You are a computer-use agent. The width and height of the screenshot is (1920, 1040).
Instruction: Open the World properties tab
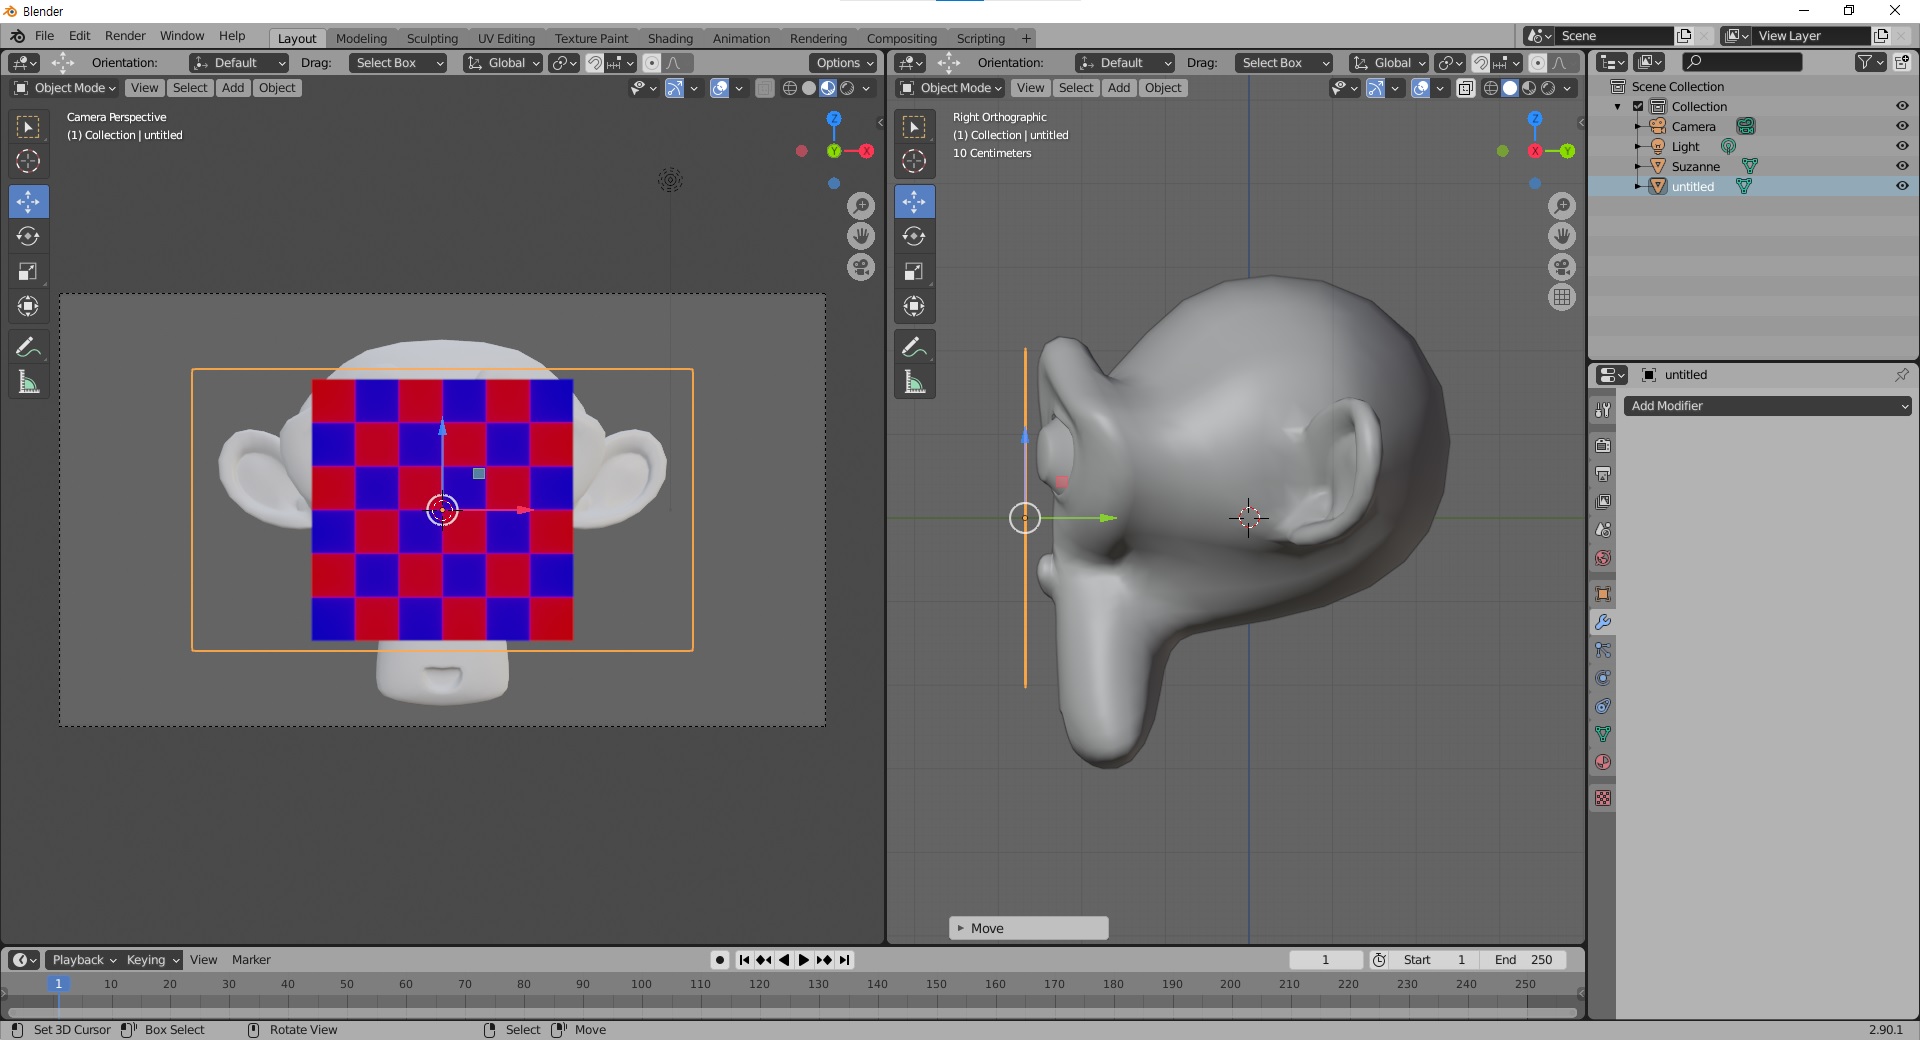point(1603,558)
